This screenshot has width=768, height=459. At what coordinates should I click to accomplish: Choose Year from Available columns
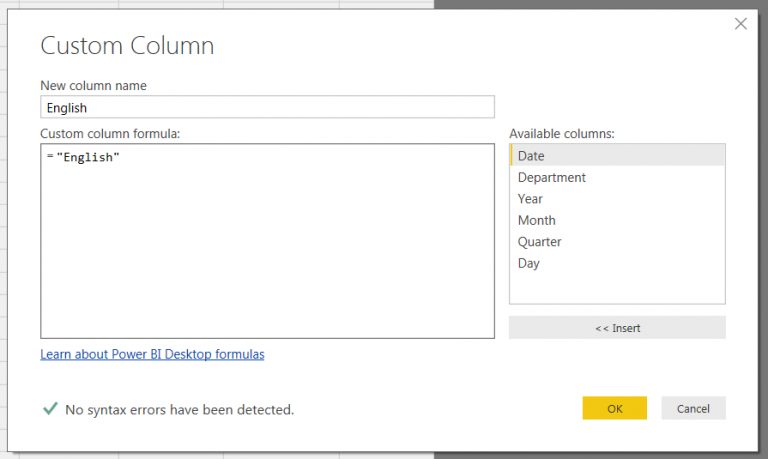click(530, 199)
